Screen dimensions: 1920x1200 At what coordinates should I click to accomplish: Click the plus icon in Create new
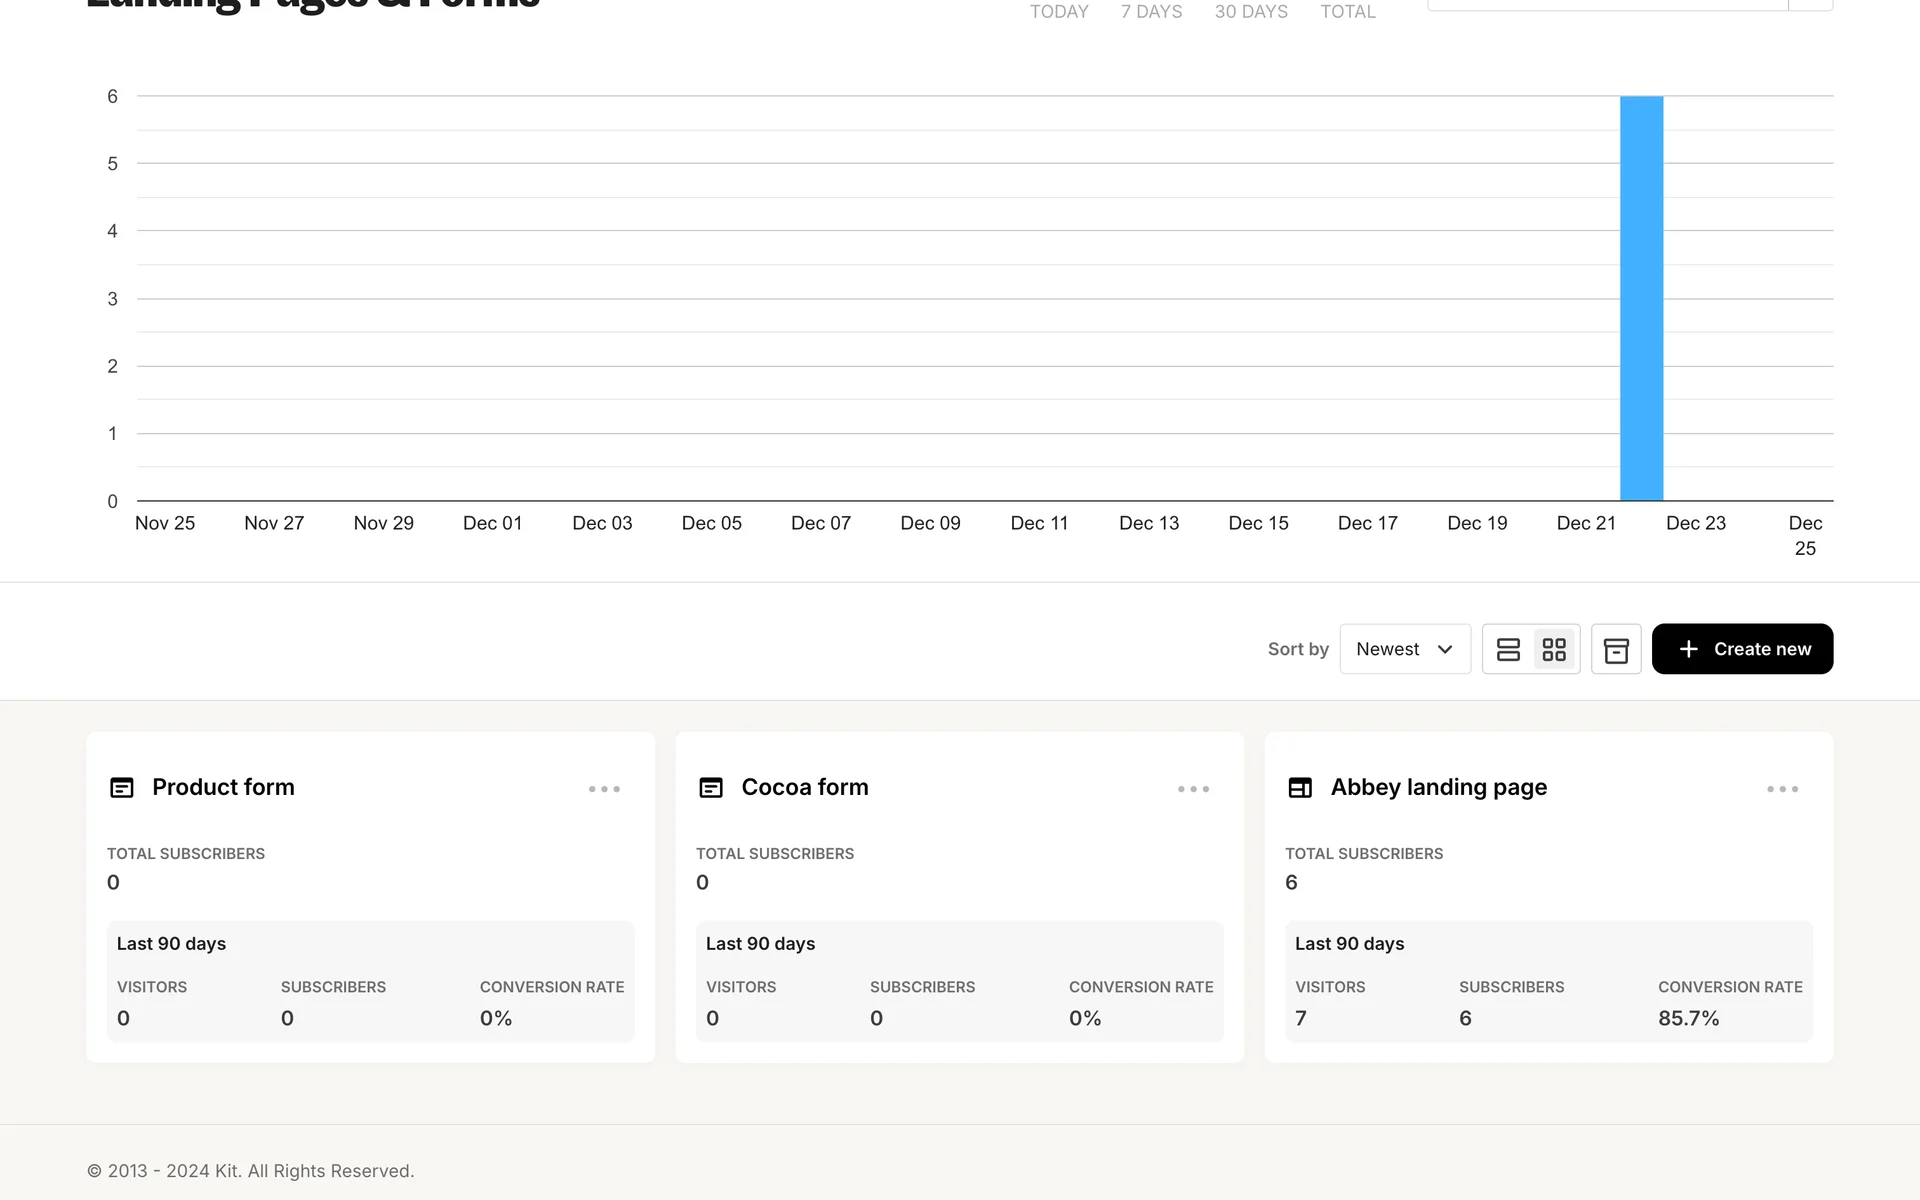coord(1689,649)
